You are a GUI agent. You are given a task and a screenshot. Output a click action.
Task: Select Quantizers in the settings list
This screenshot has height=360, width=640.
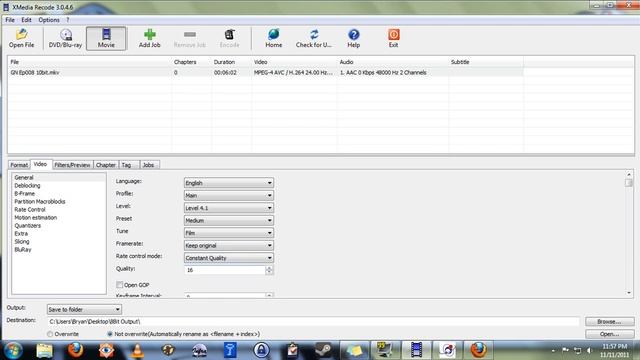27,225
